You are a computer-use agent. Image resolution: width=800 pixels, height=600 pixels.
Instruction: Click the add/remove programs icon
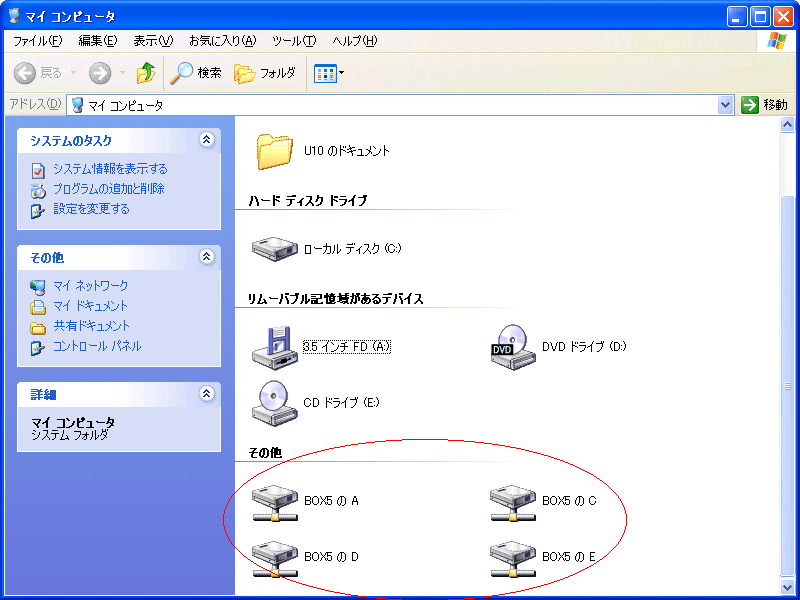pyautogui.click(x=38, y=191)
